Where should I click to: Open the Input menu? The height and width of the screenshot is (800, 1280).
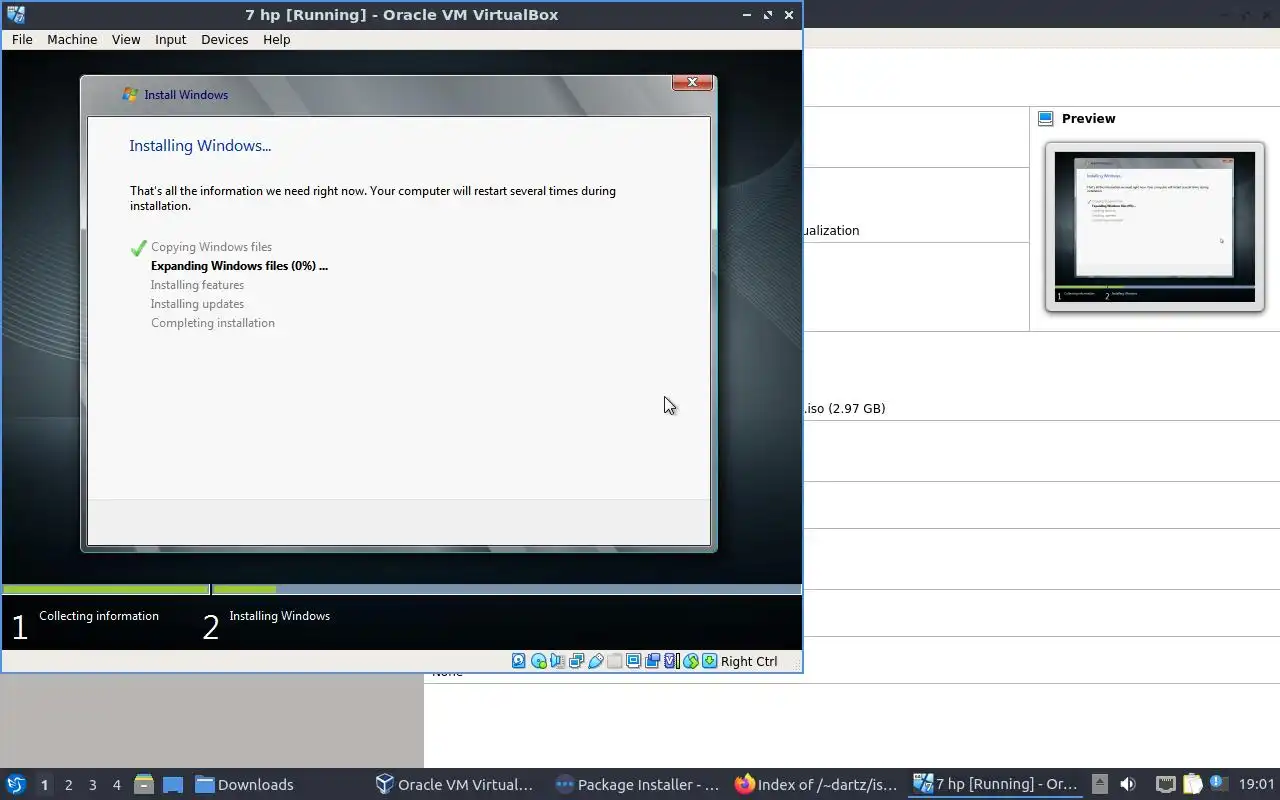170,39
